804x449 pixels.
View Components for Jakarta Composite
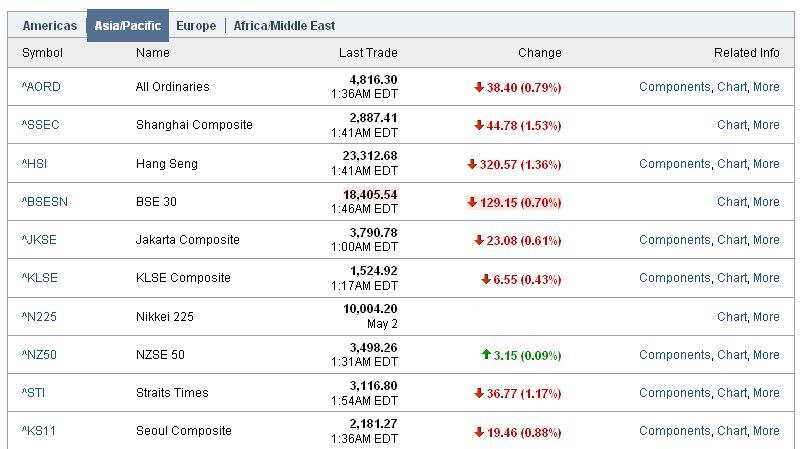[x=675, y=239]
